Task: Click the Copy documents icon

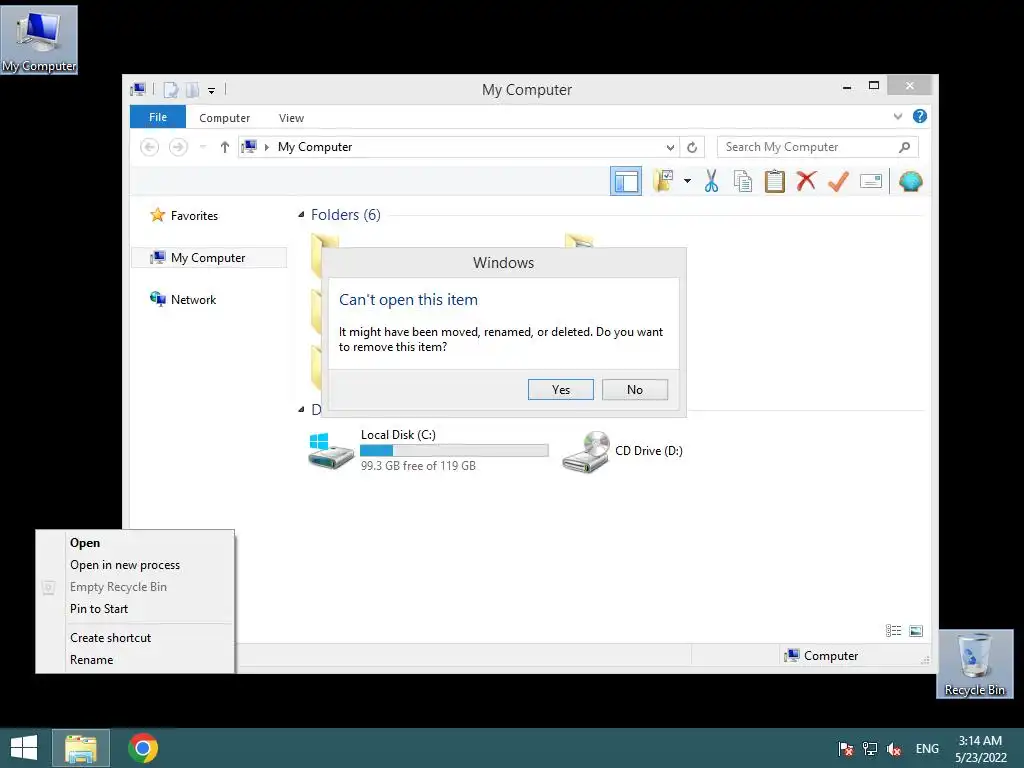Action: pos(743,181)
